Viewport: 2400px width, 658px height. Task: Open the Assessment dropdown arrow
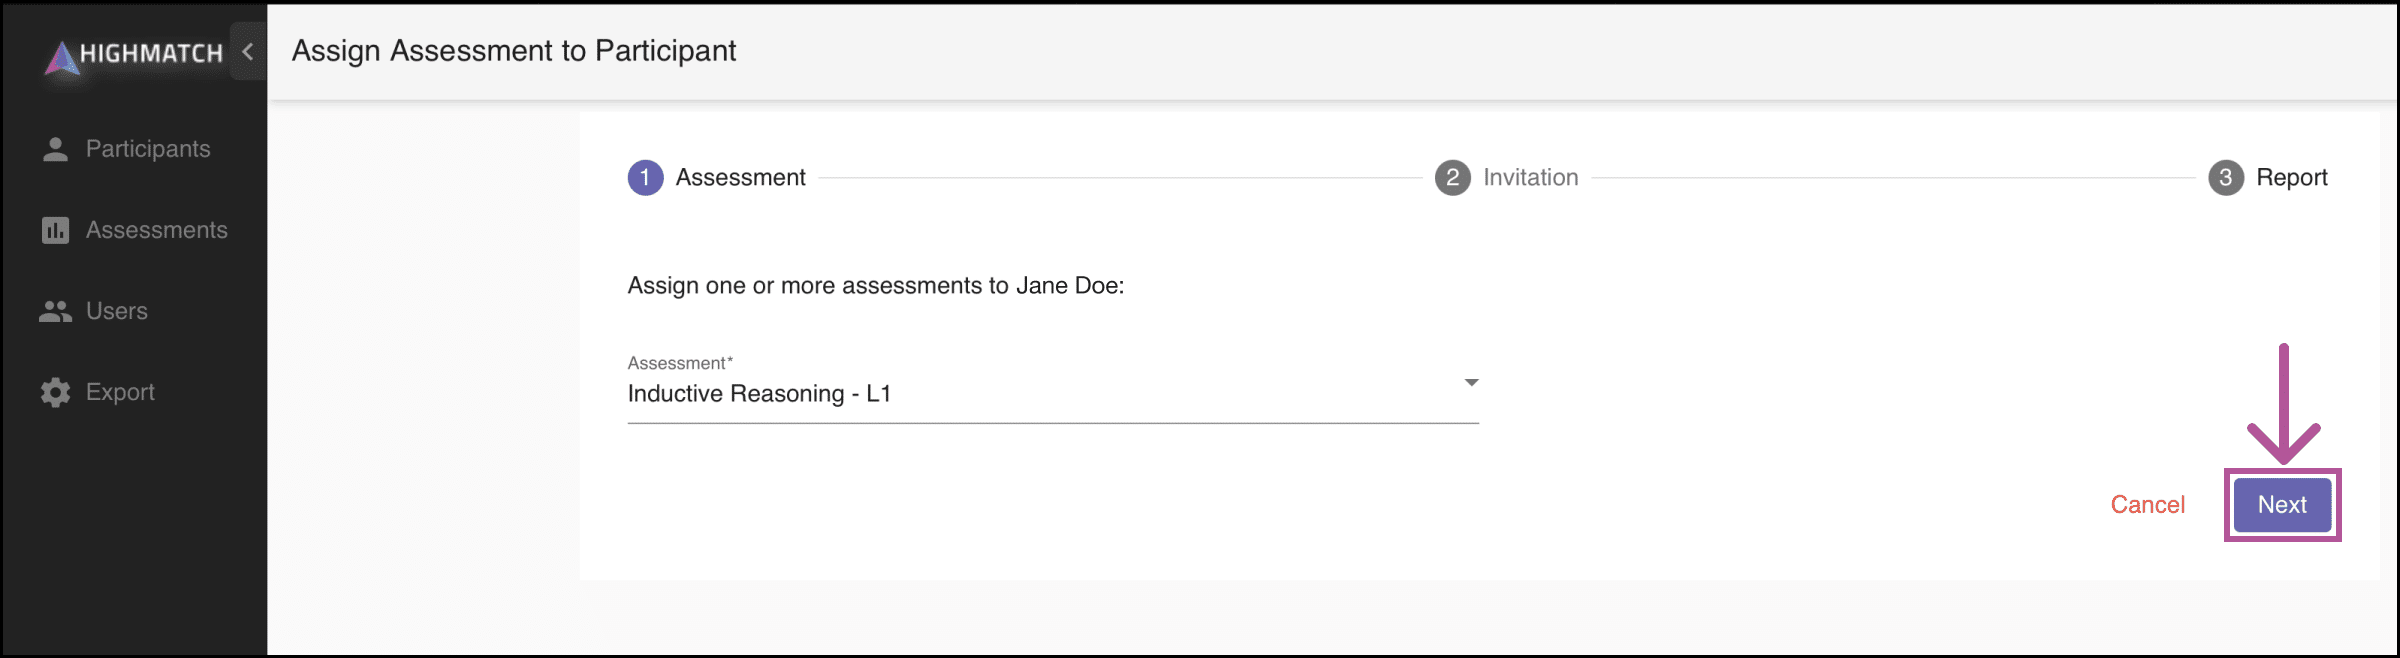tap(1471, 383)
